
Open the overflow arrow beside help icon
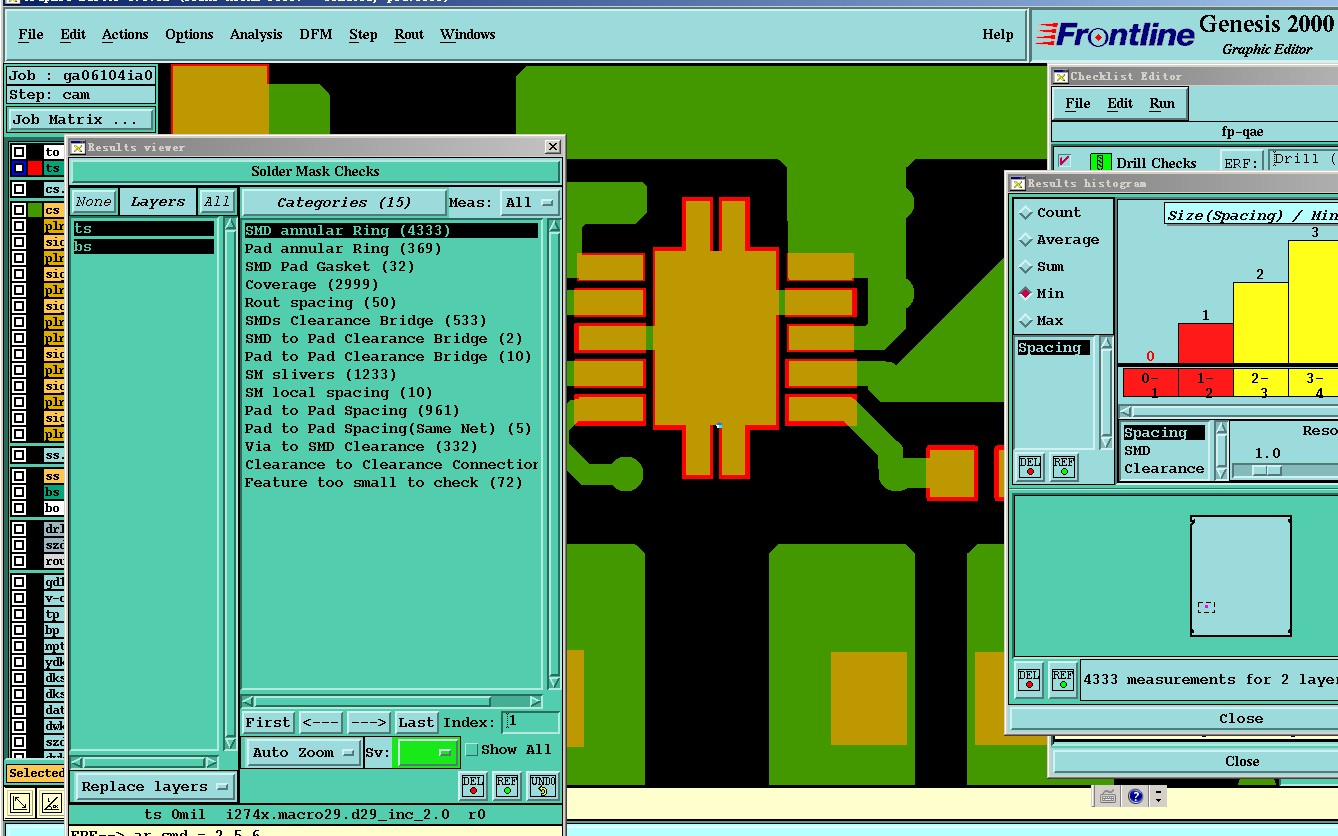(1158, 797)
